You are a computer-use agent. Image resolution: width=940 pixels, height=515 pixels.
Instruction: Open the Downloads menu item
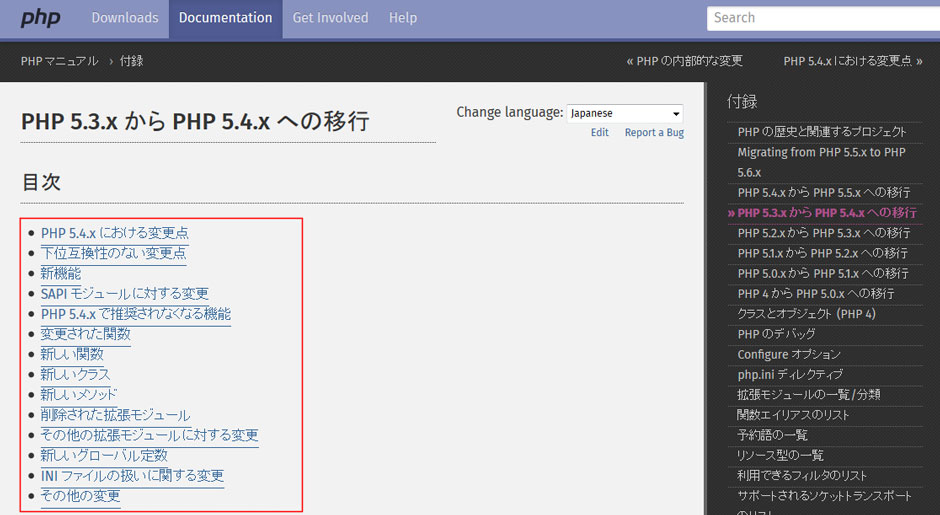coord(125,18)
